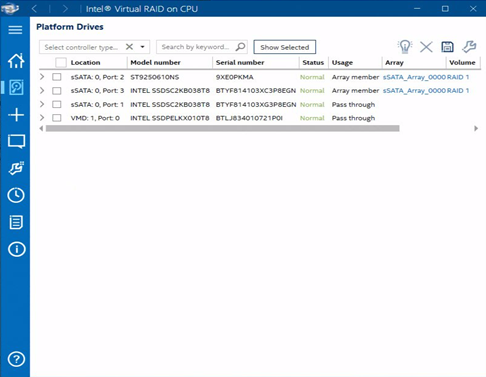Click the lightbulb locate LED icon
The width and height of the screenshot is (486, 377).
(x=405, y=47)
